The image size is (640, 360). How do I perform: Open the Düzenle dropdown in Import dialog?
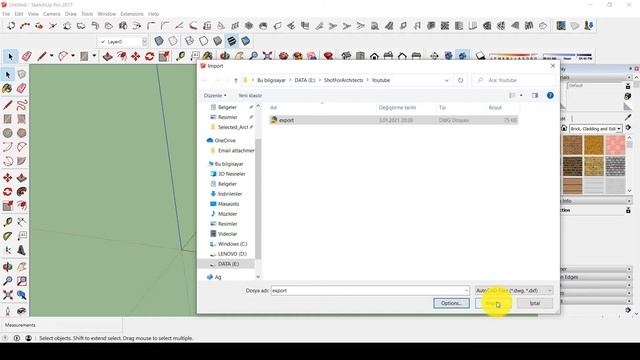click(x=215, y=95)
